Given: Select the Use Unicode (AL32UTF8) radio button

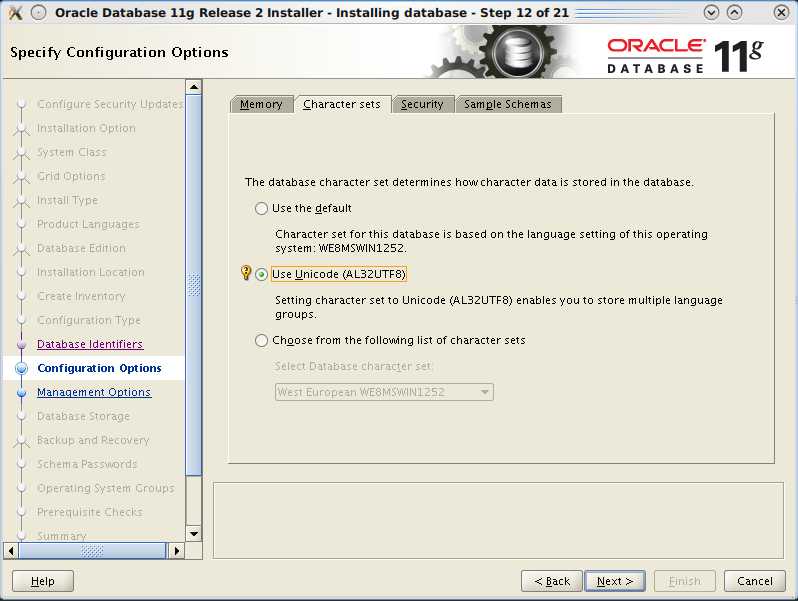Looking at the screenshot, I should point(261,274).
